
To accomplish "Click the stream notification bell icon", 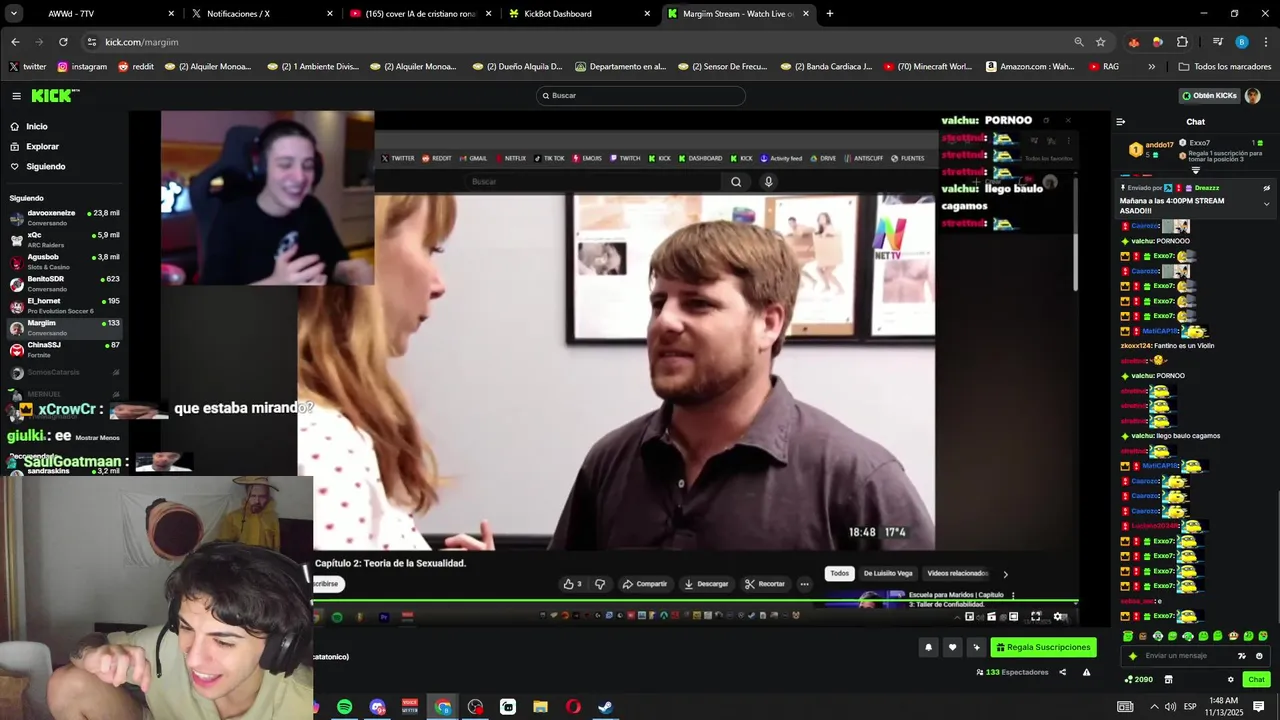I will [928, 647].
